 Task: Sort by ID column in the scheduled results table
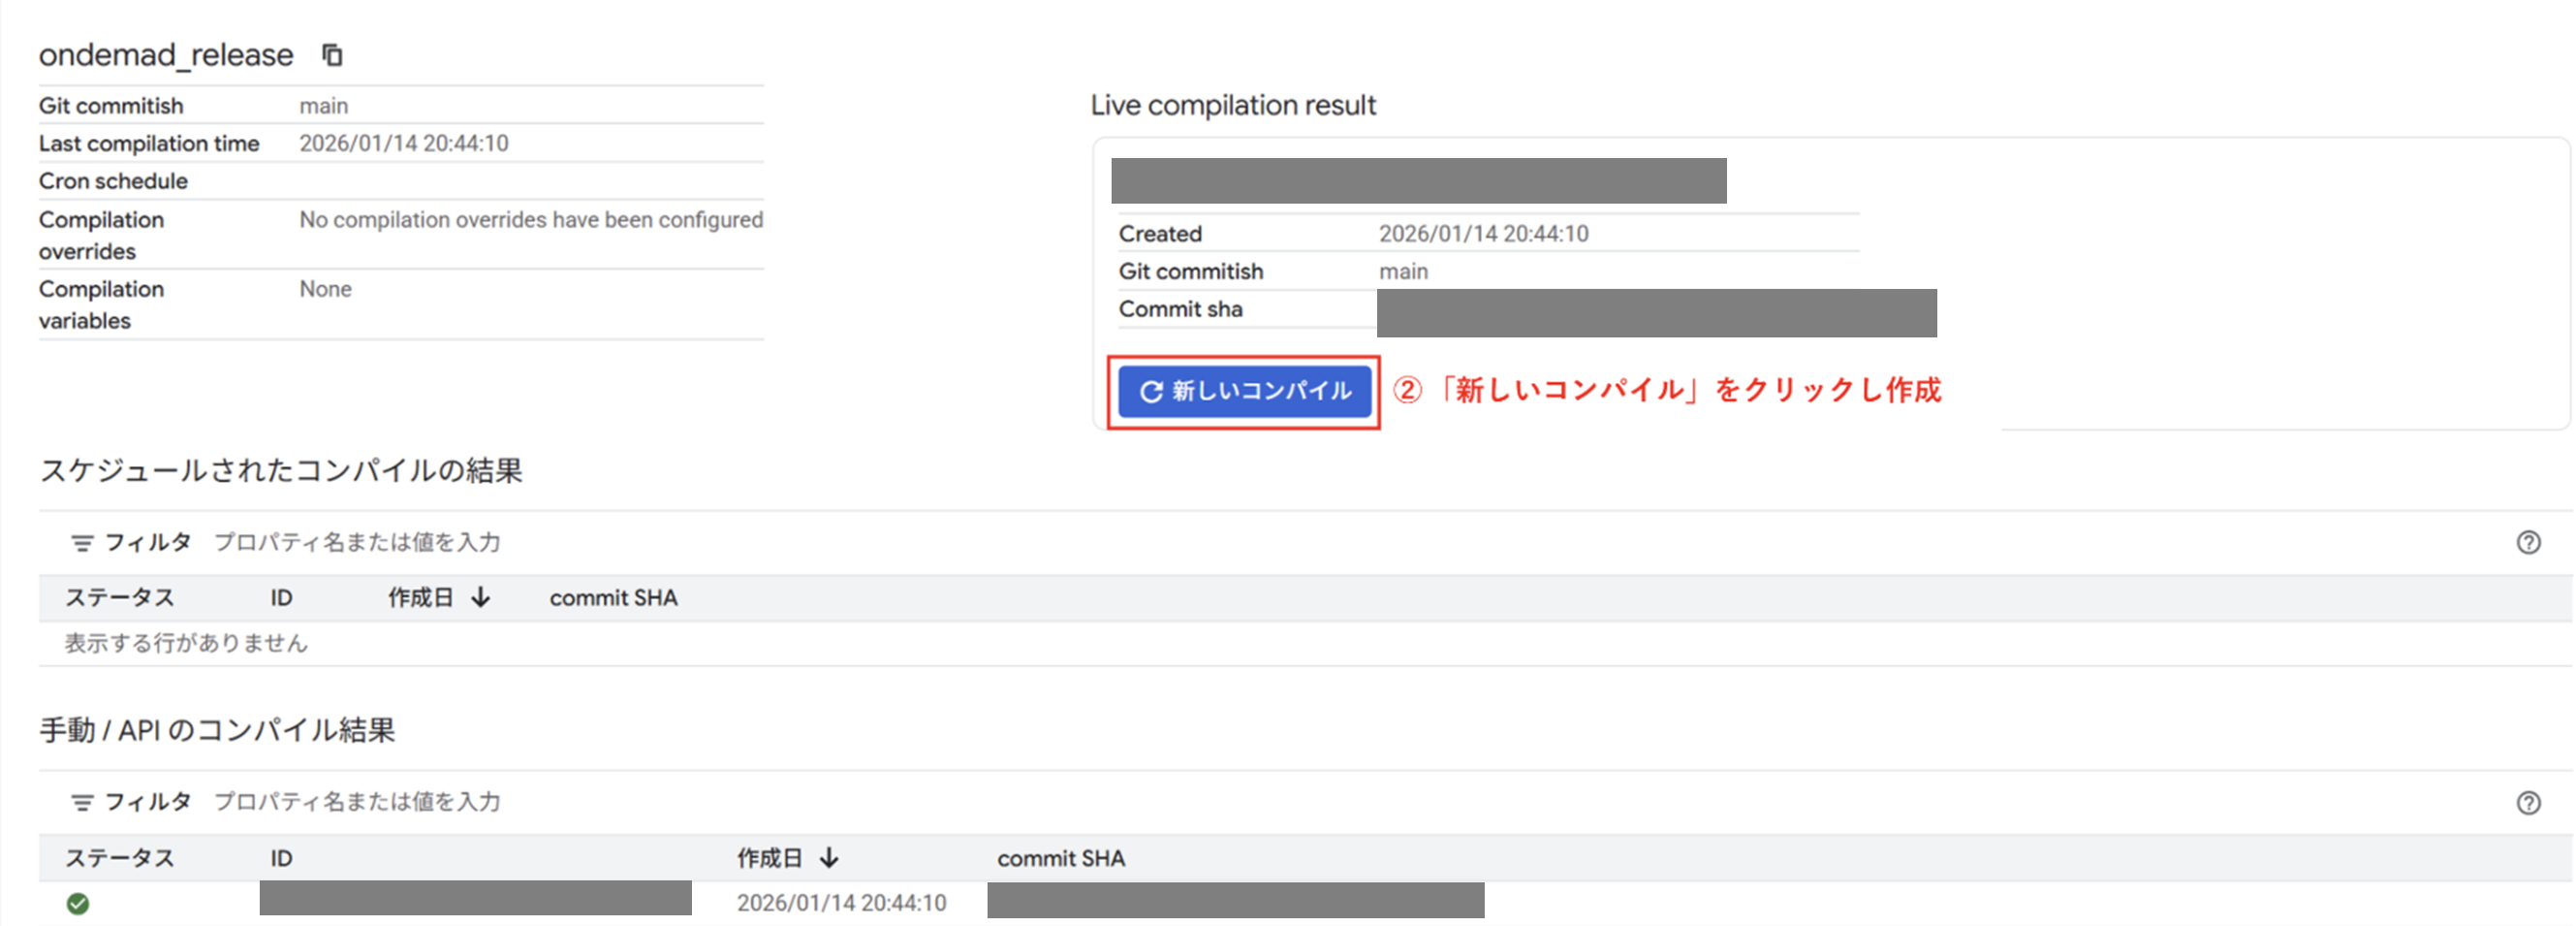click(281, 598)
